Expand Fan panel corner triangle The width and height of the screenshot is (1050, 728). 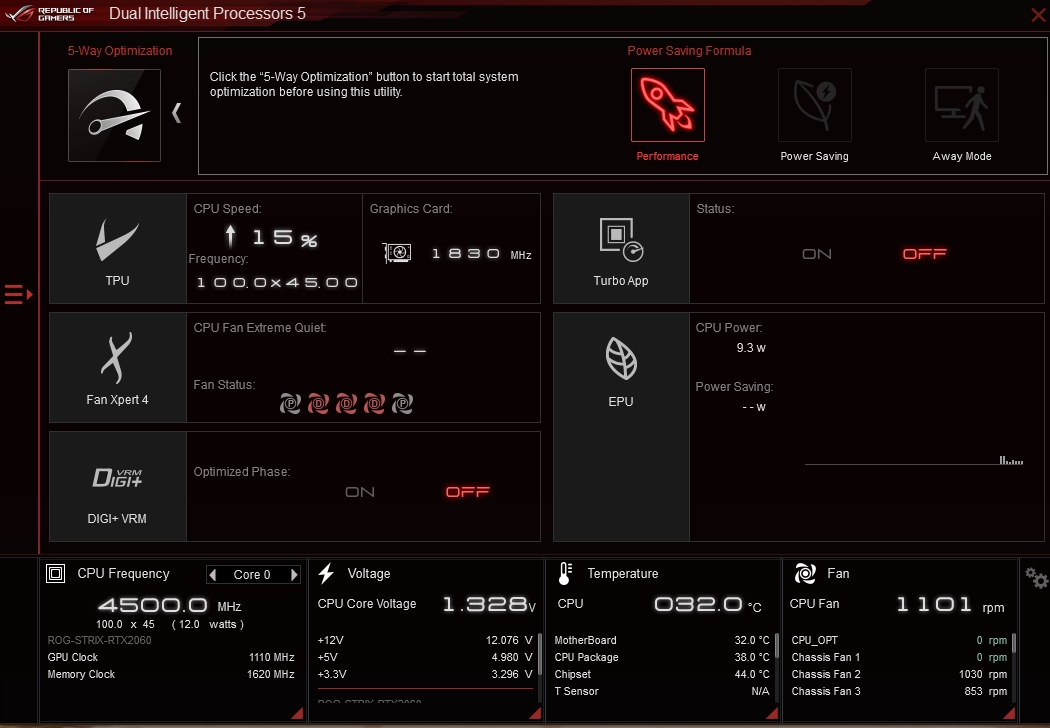tap(1009, 713)
